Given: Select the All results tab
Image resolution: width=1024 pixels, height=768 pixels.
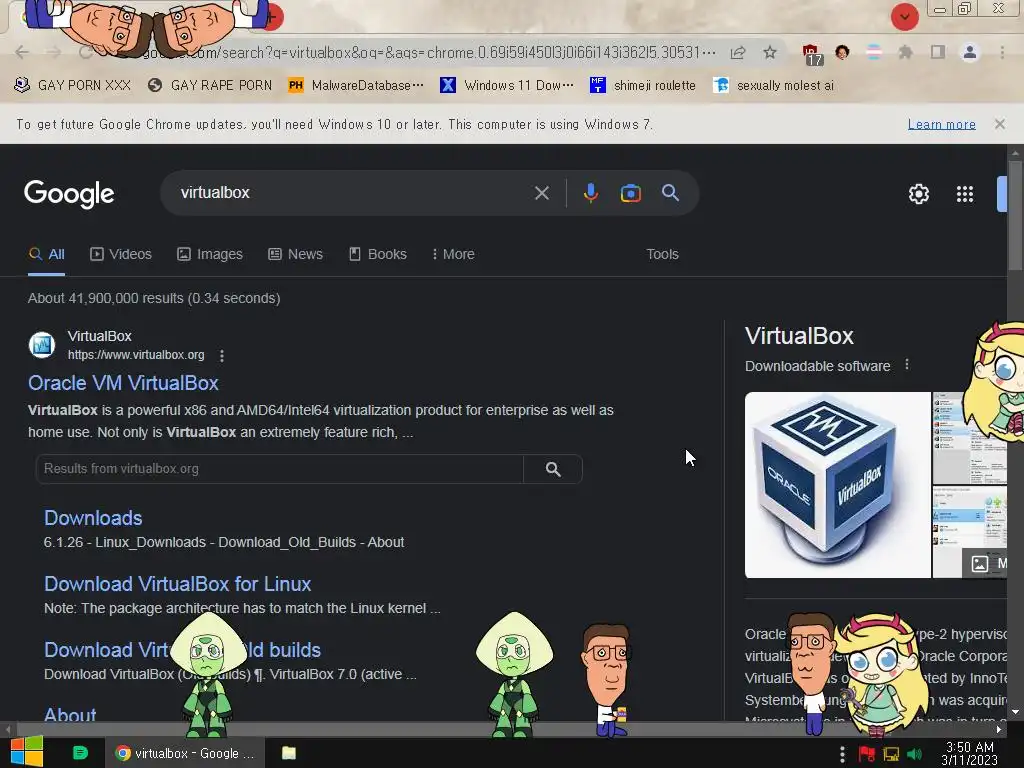Looking at the screenshot, I should 46,254.
